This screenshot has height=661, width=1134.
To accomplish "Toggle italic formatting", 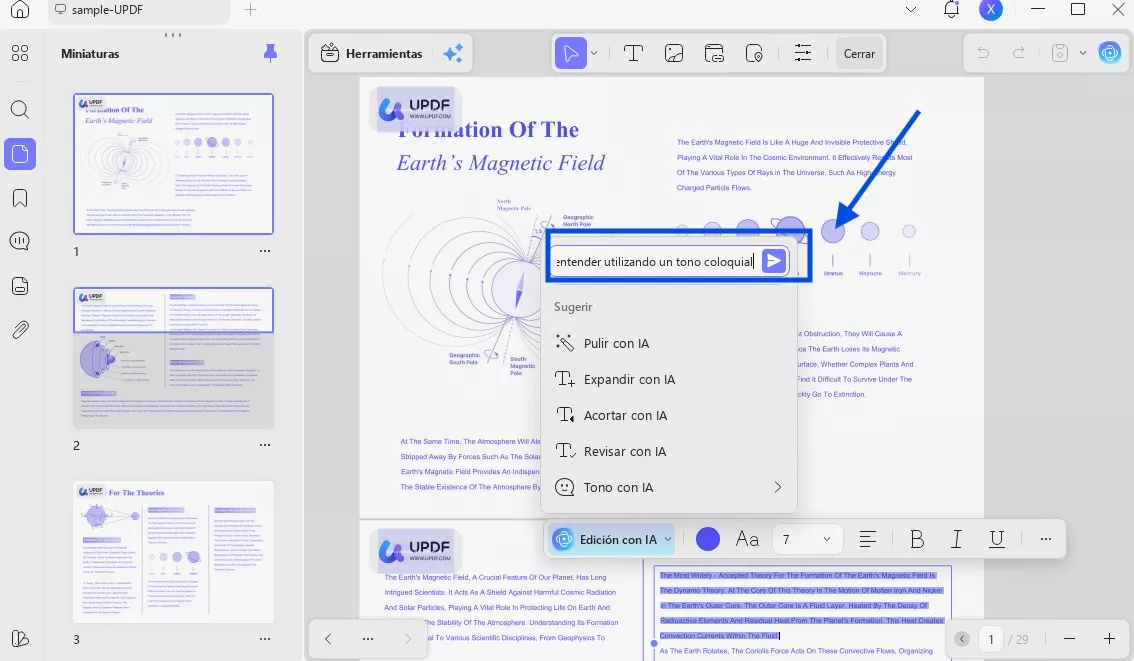I will click(x=956, y=539).
